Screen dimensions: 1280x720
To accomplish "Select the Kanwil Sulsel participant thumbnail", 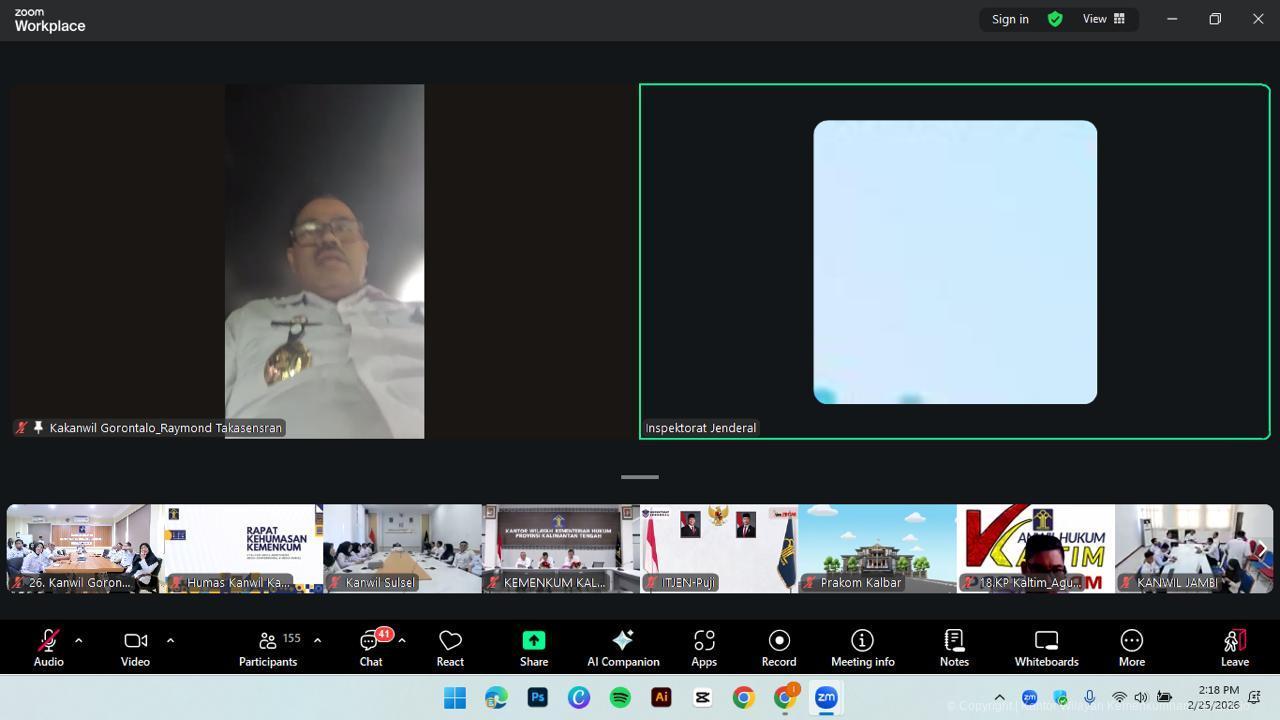I will click(x=402, y=548).
